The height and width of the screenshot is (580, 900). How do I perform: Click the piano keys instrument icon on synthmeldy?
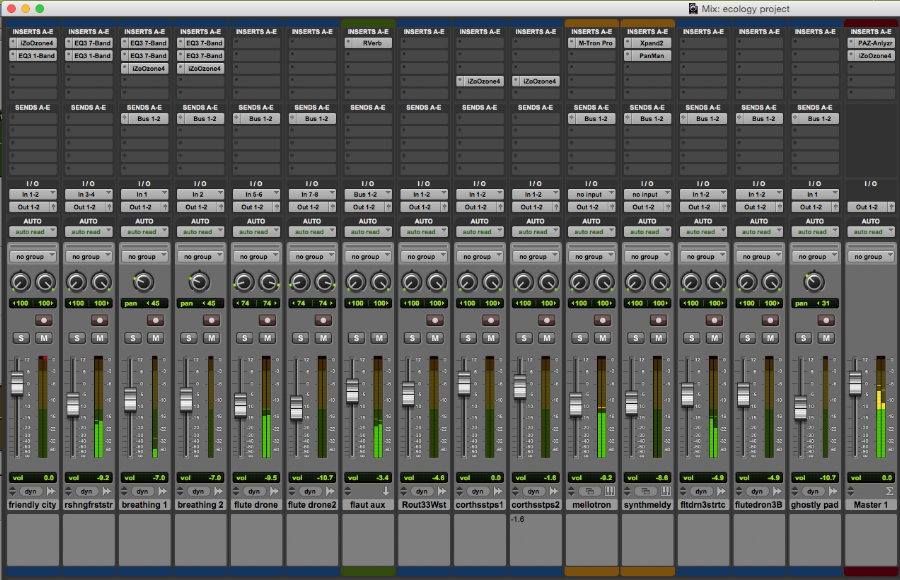tap(665, 492)
